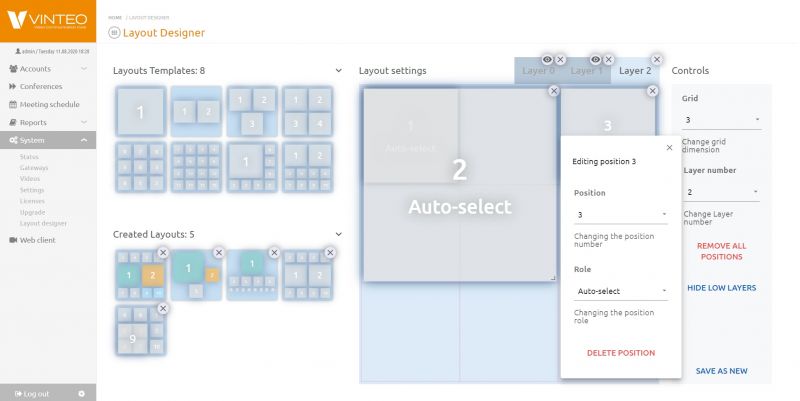Click HIDE LOW LAYERS toggle
800x401 pixels.
(x=721, y=288)
